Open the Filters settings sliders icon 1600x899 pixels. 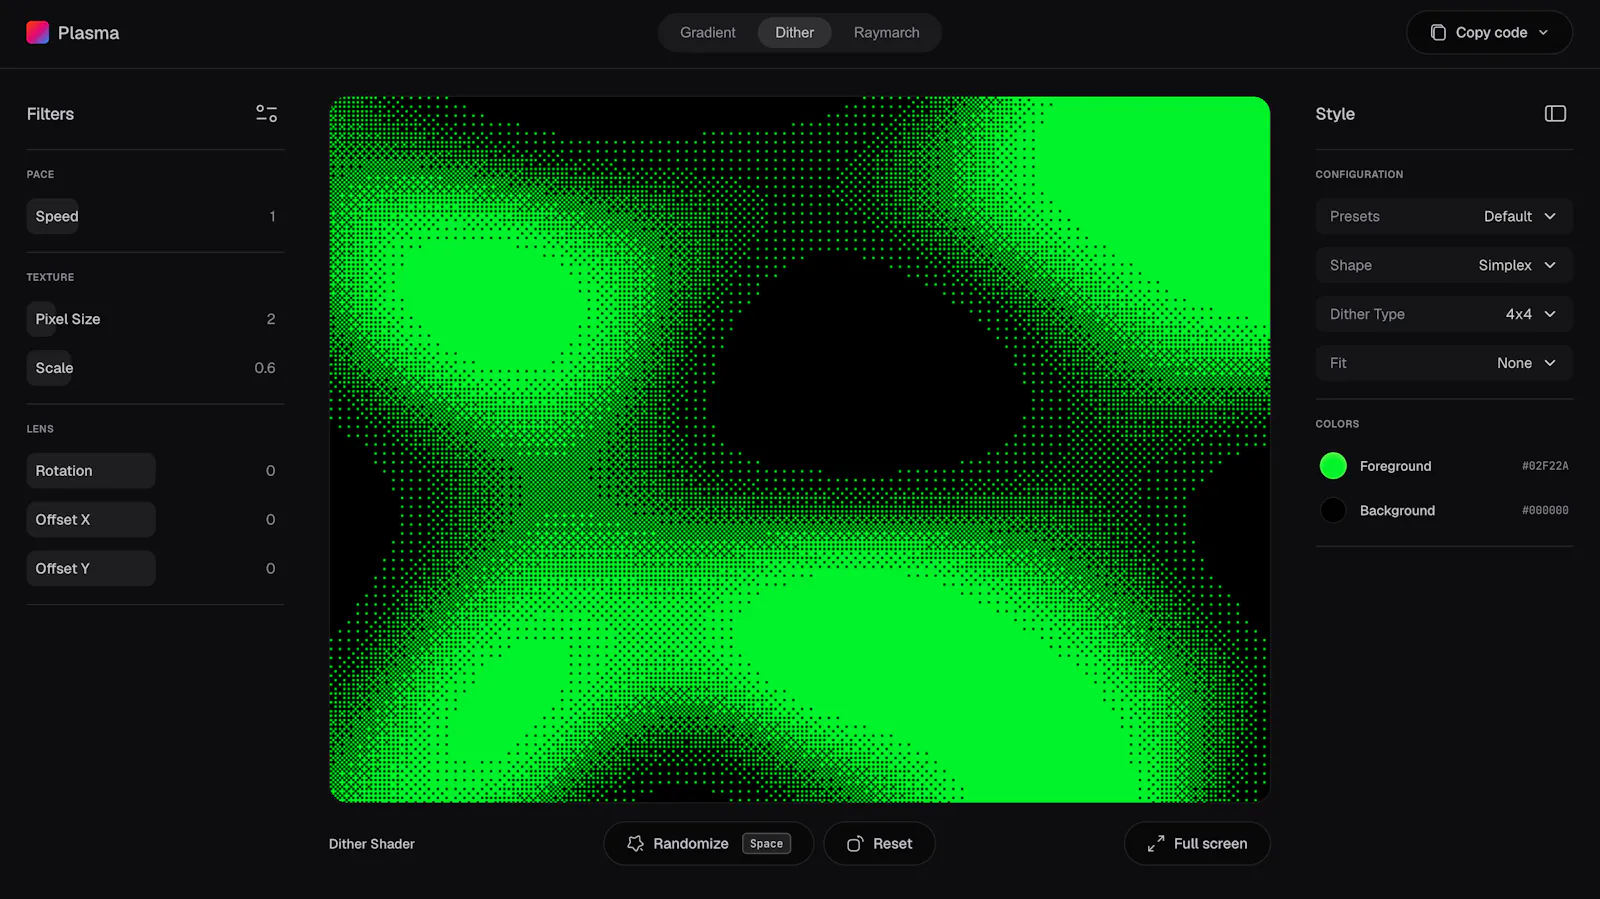(266, 114)
